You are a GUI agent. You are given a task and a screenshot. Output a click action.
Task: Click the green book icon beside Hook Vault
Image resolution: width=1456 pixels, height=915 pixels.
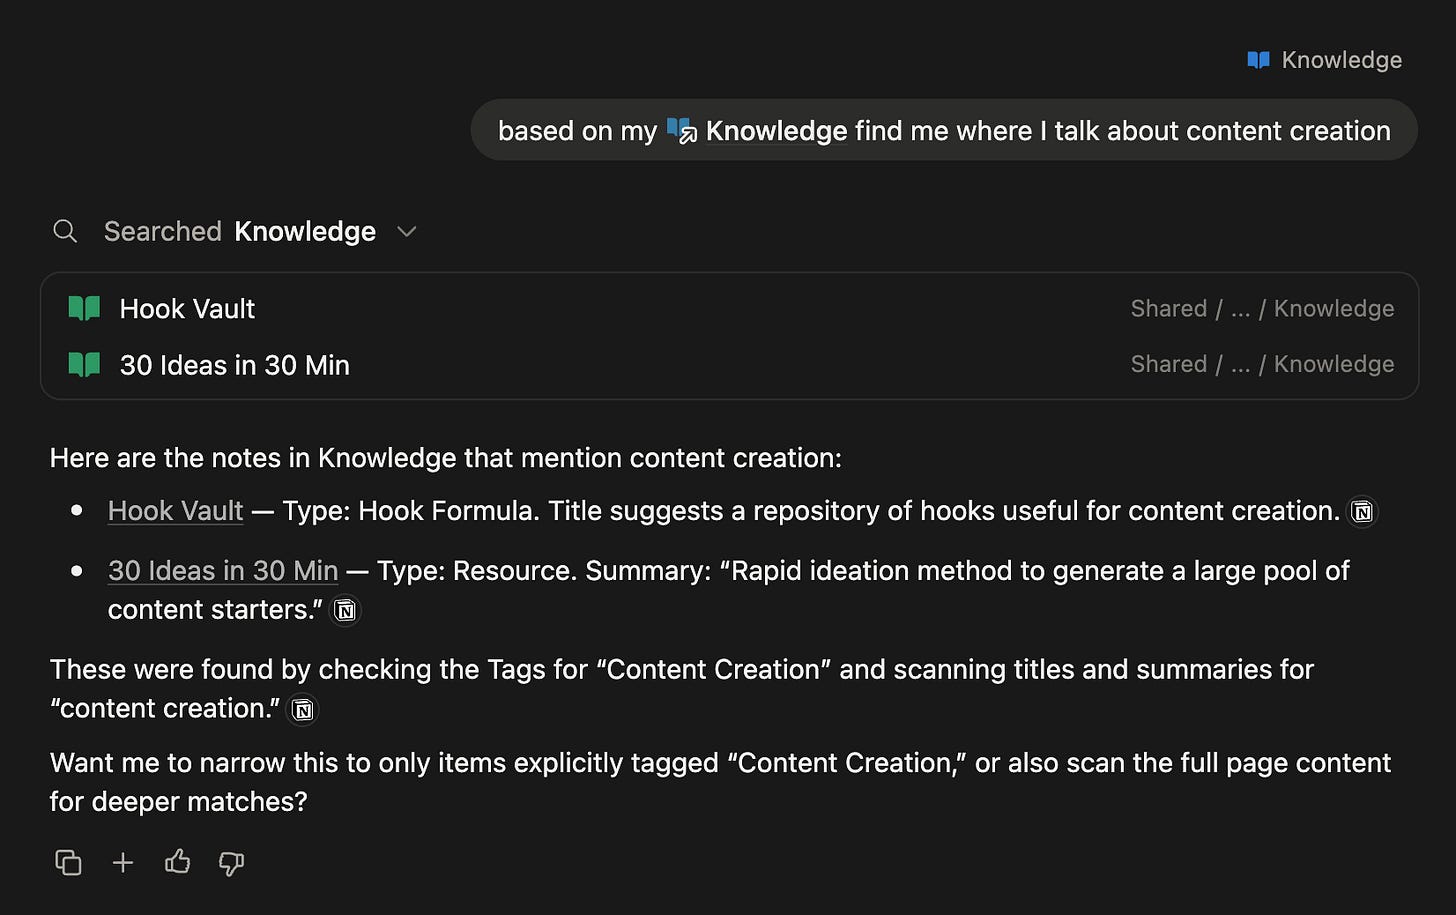click(x=84, y=308)
